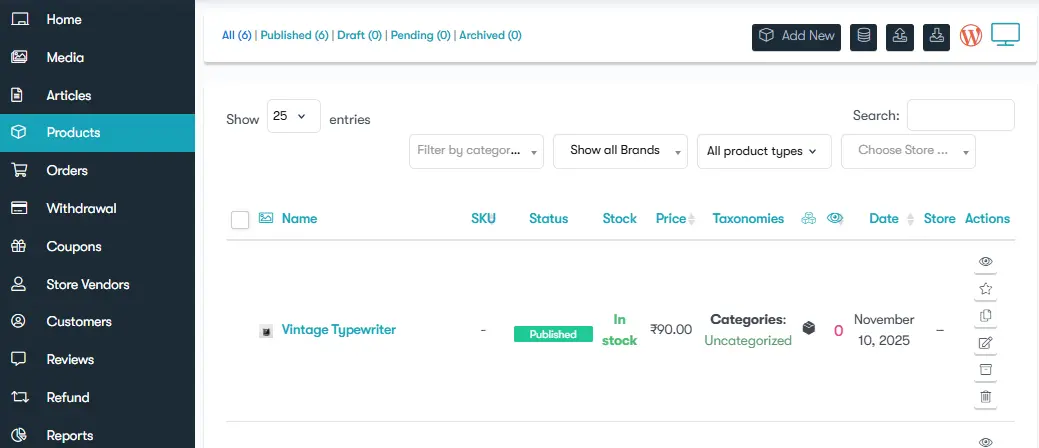Open the WordPress admin logo icon
1039x448 pixels.
(970, 36)
